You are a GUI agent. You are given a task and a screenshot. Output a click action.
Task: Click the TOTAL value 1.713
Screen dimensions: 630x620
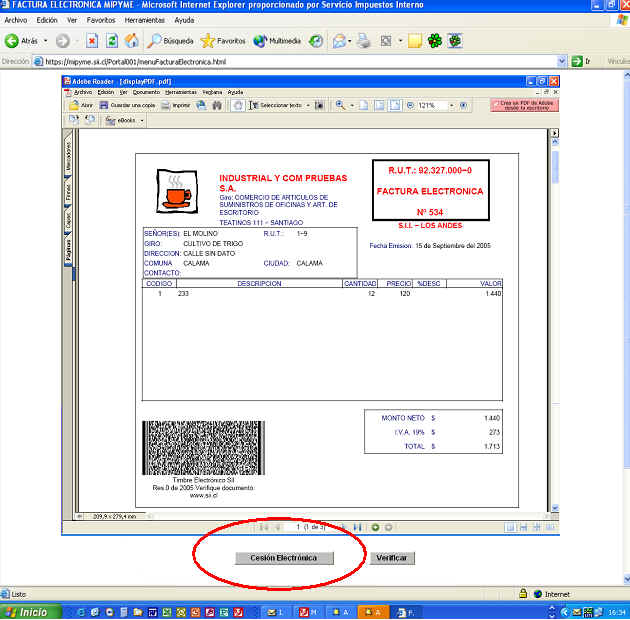(492, 446)
